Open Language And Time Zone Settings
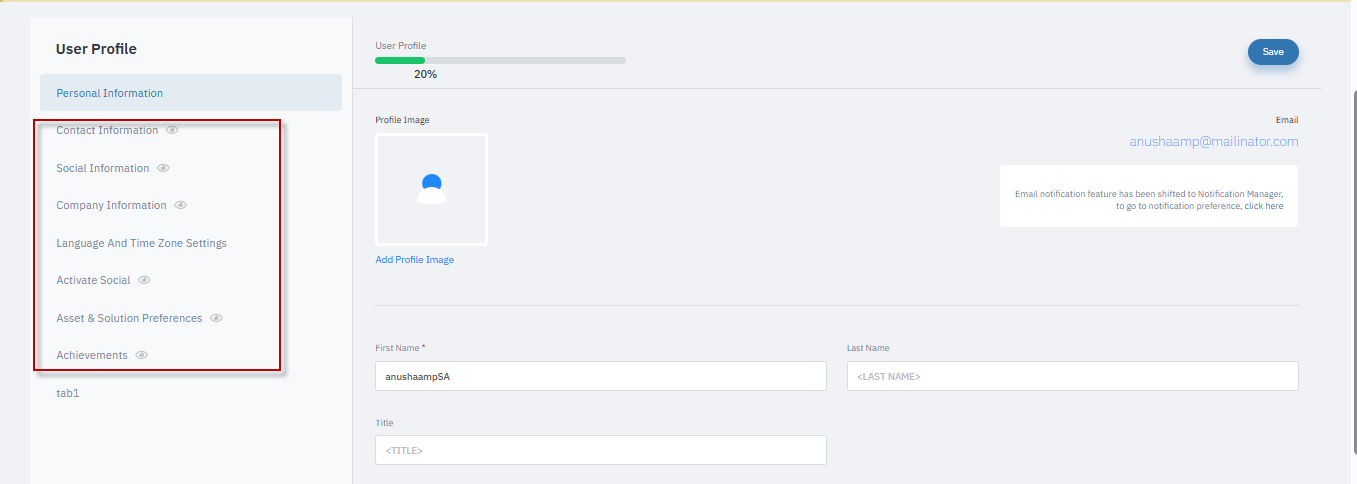Screen dimensions: 1357x484 point(141,243)
